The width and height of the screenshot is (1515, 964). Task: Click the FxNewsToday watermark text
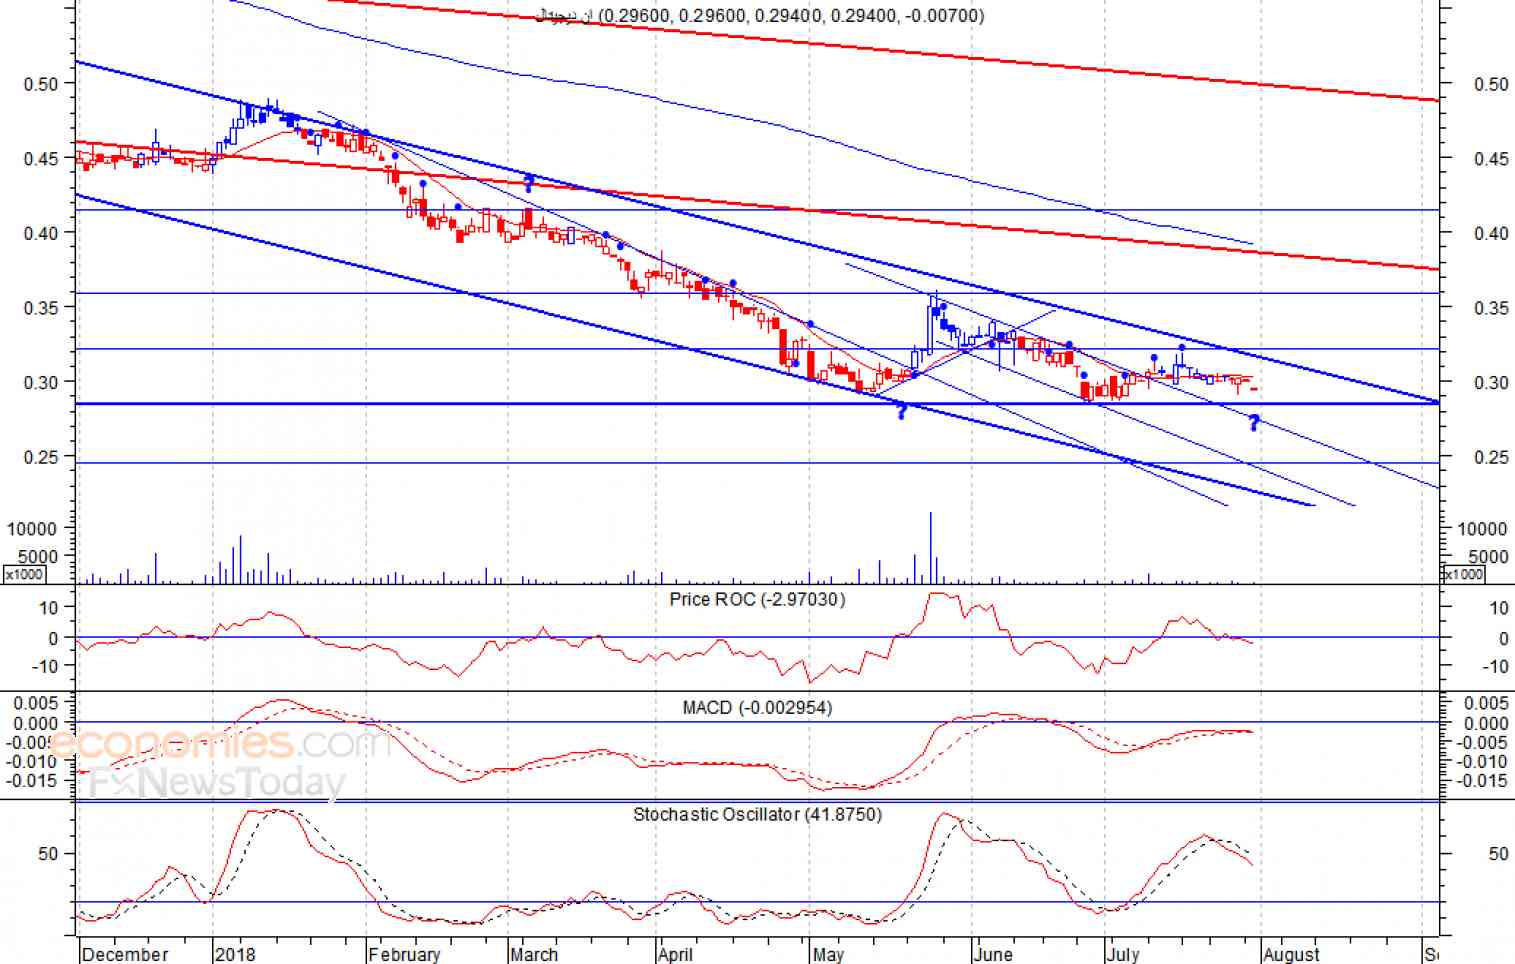(215, 783)
